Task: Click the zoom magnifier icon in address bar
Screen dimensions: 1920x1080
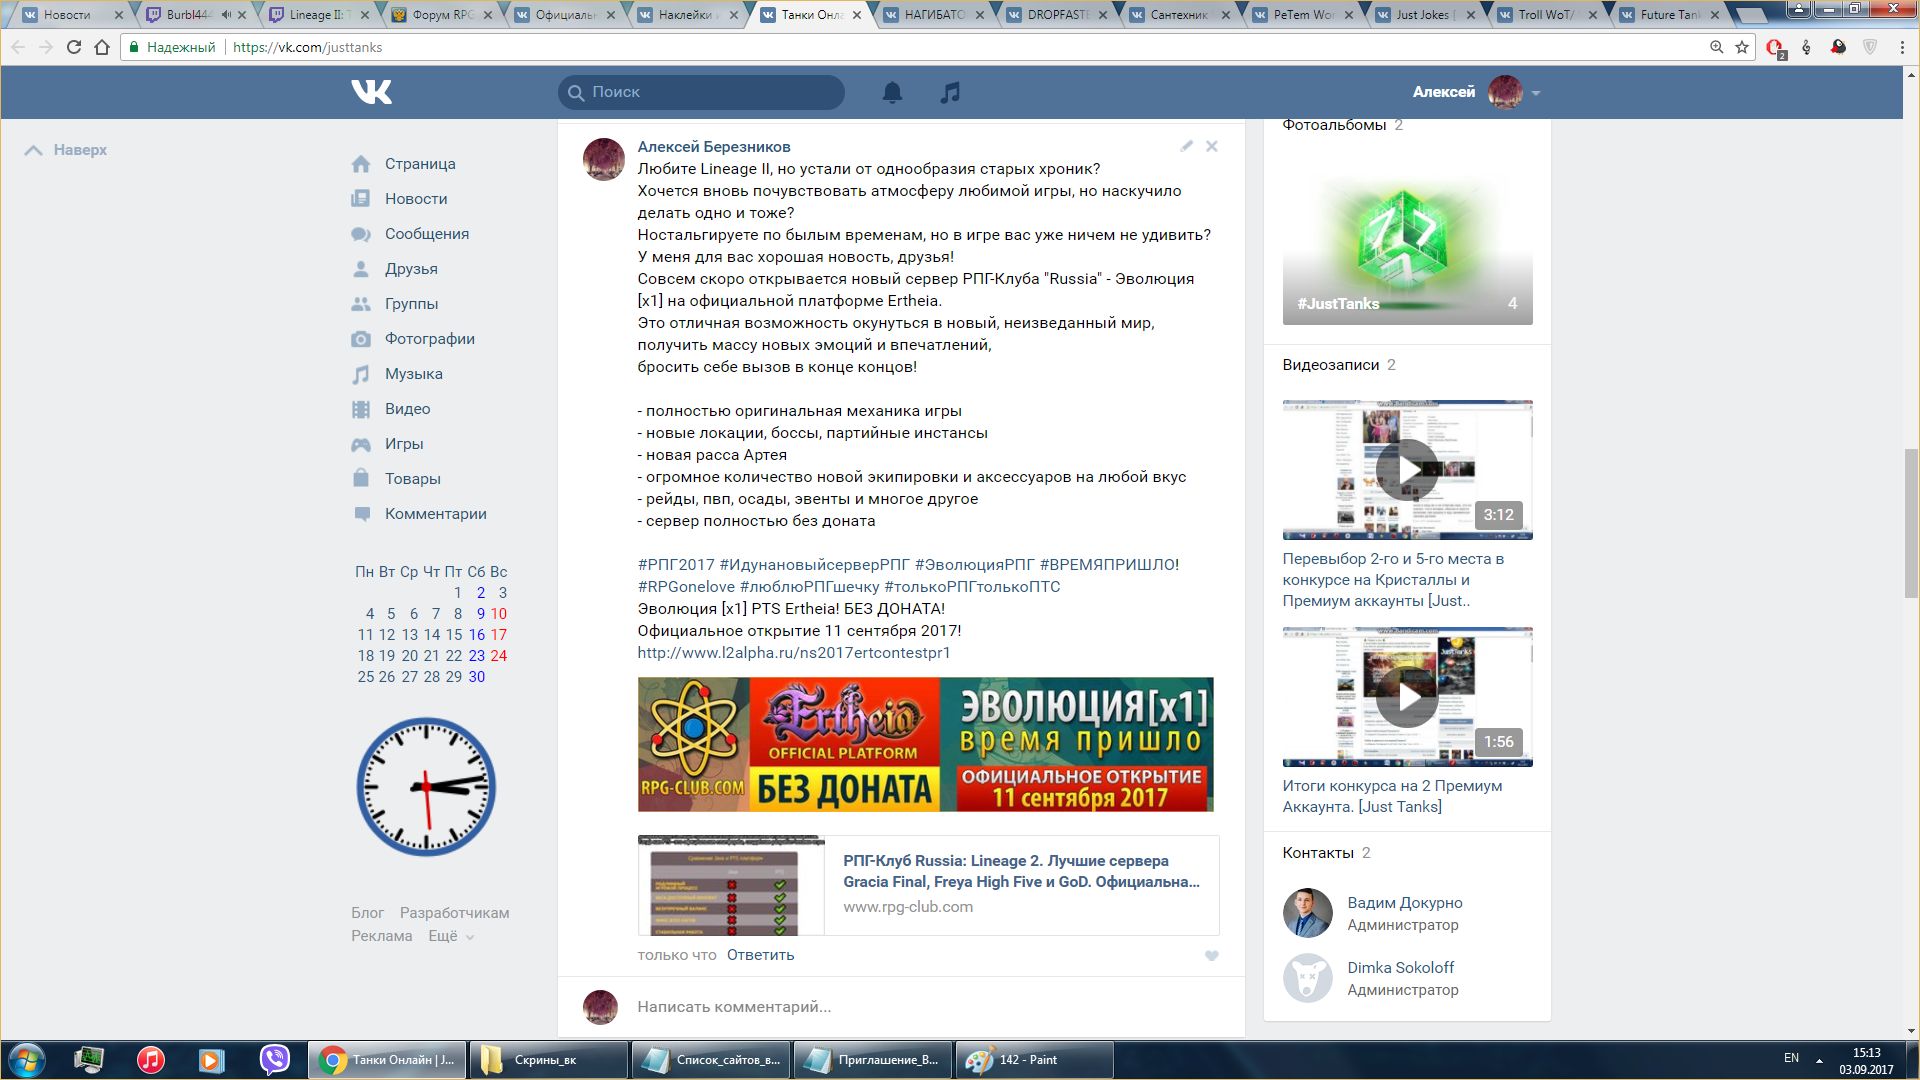Action: 1716,47
